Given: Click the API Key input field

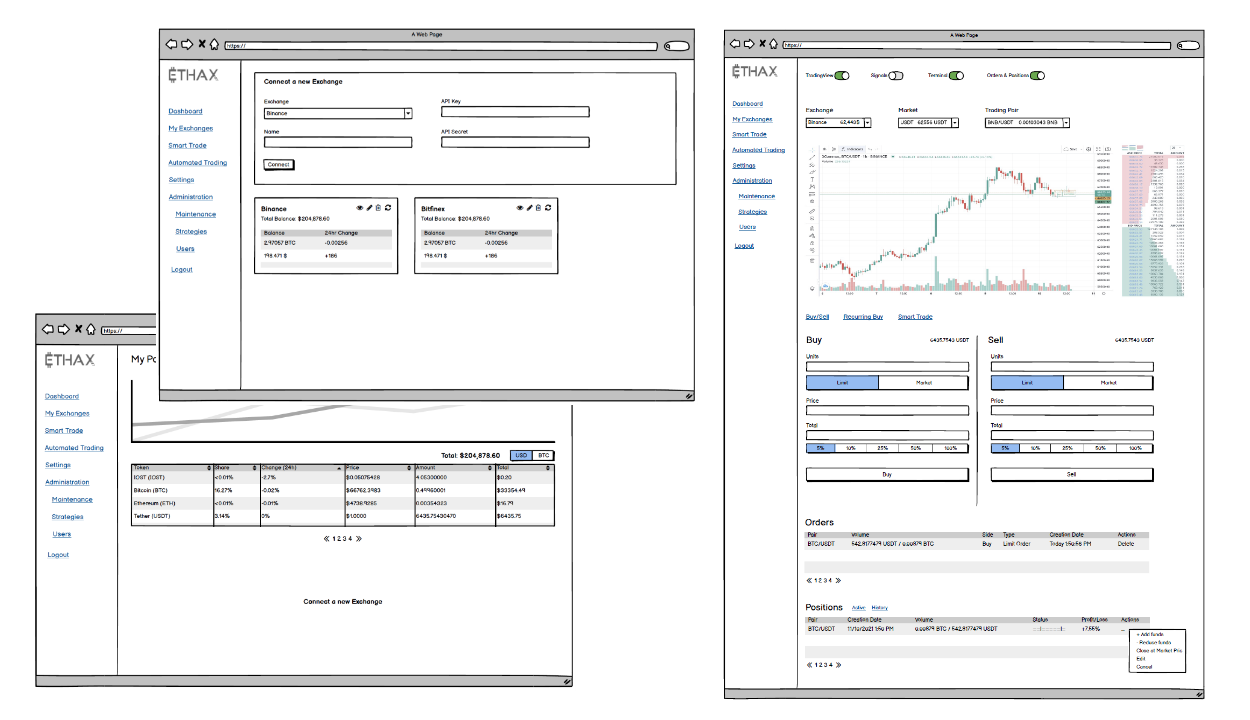Looking at the screenshot, I should pyautogui.click(x=515, y=111).
